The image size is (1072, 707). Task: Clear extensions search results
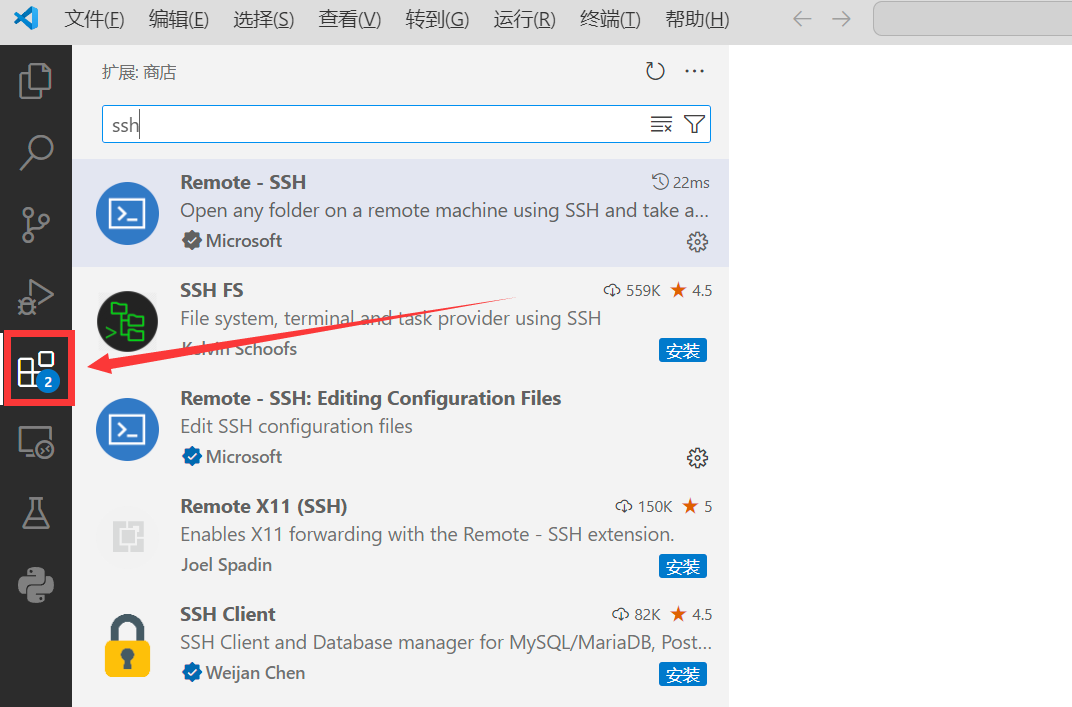click(661, 124)
